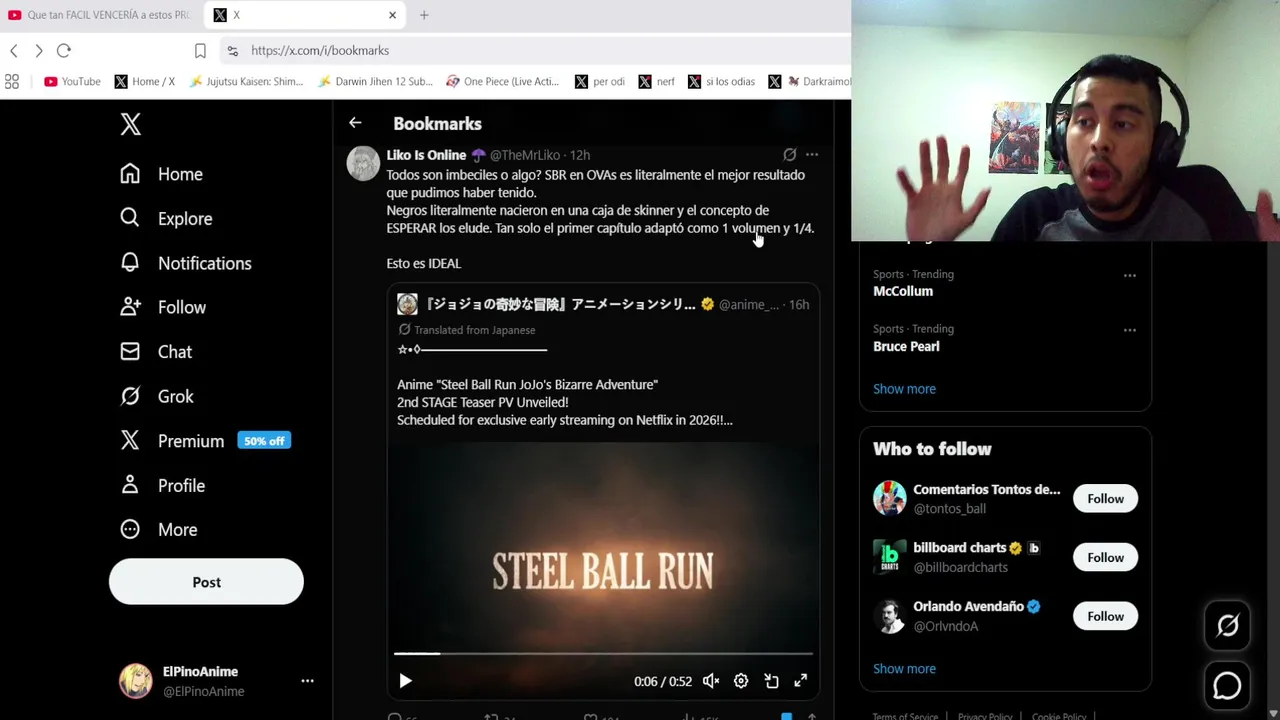
Task: Open options for McCollum trend
Action: (x=1129, y=275)
